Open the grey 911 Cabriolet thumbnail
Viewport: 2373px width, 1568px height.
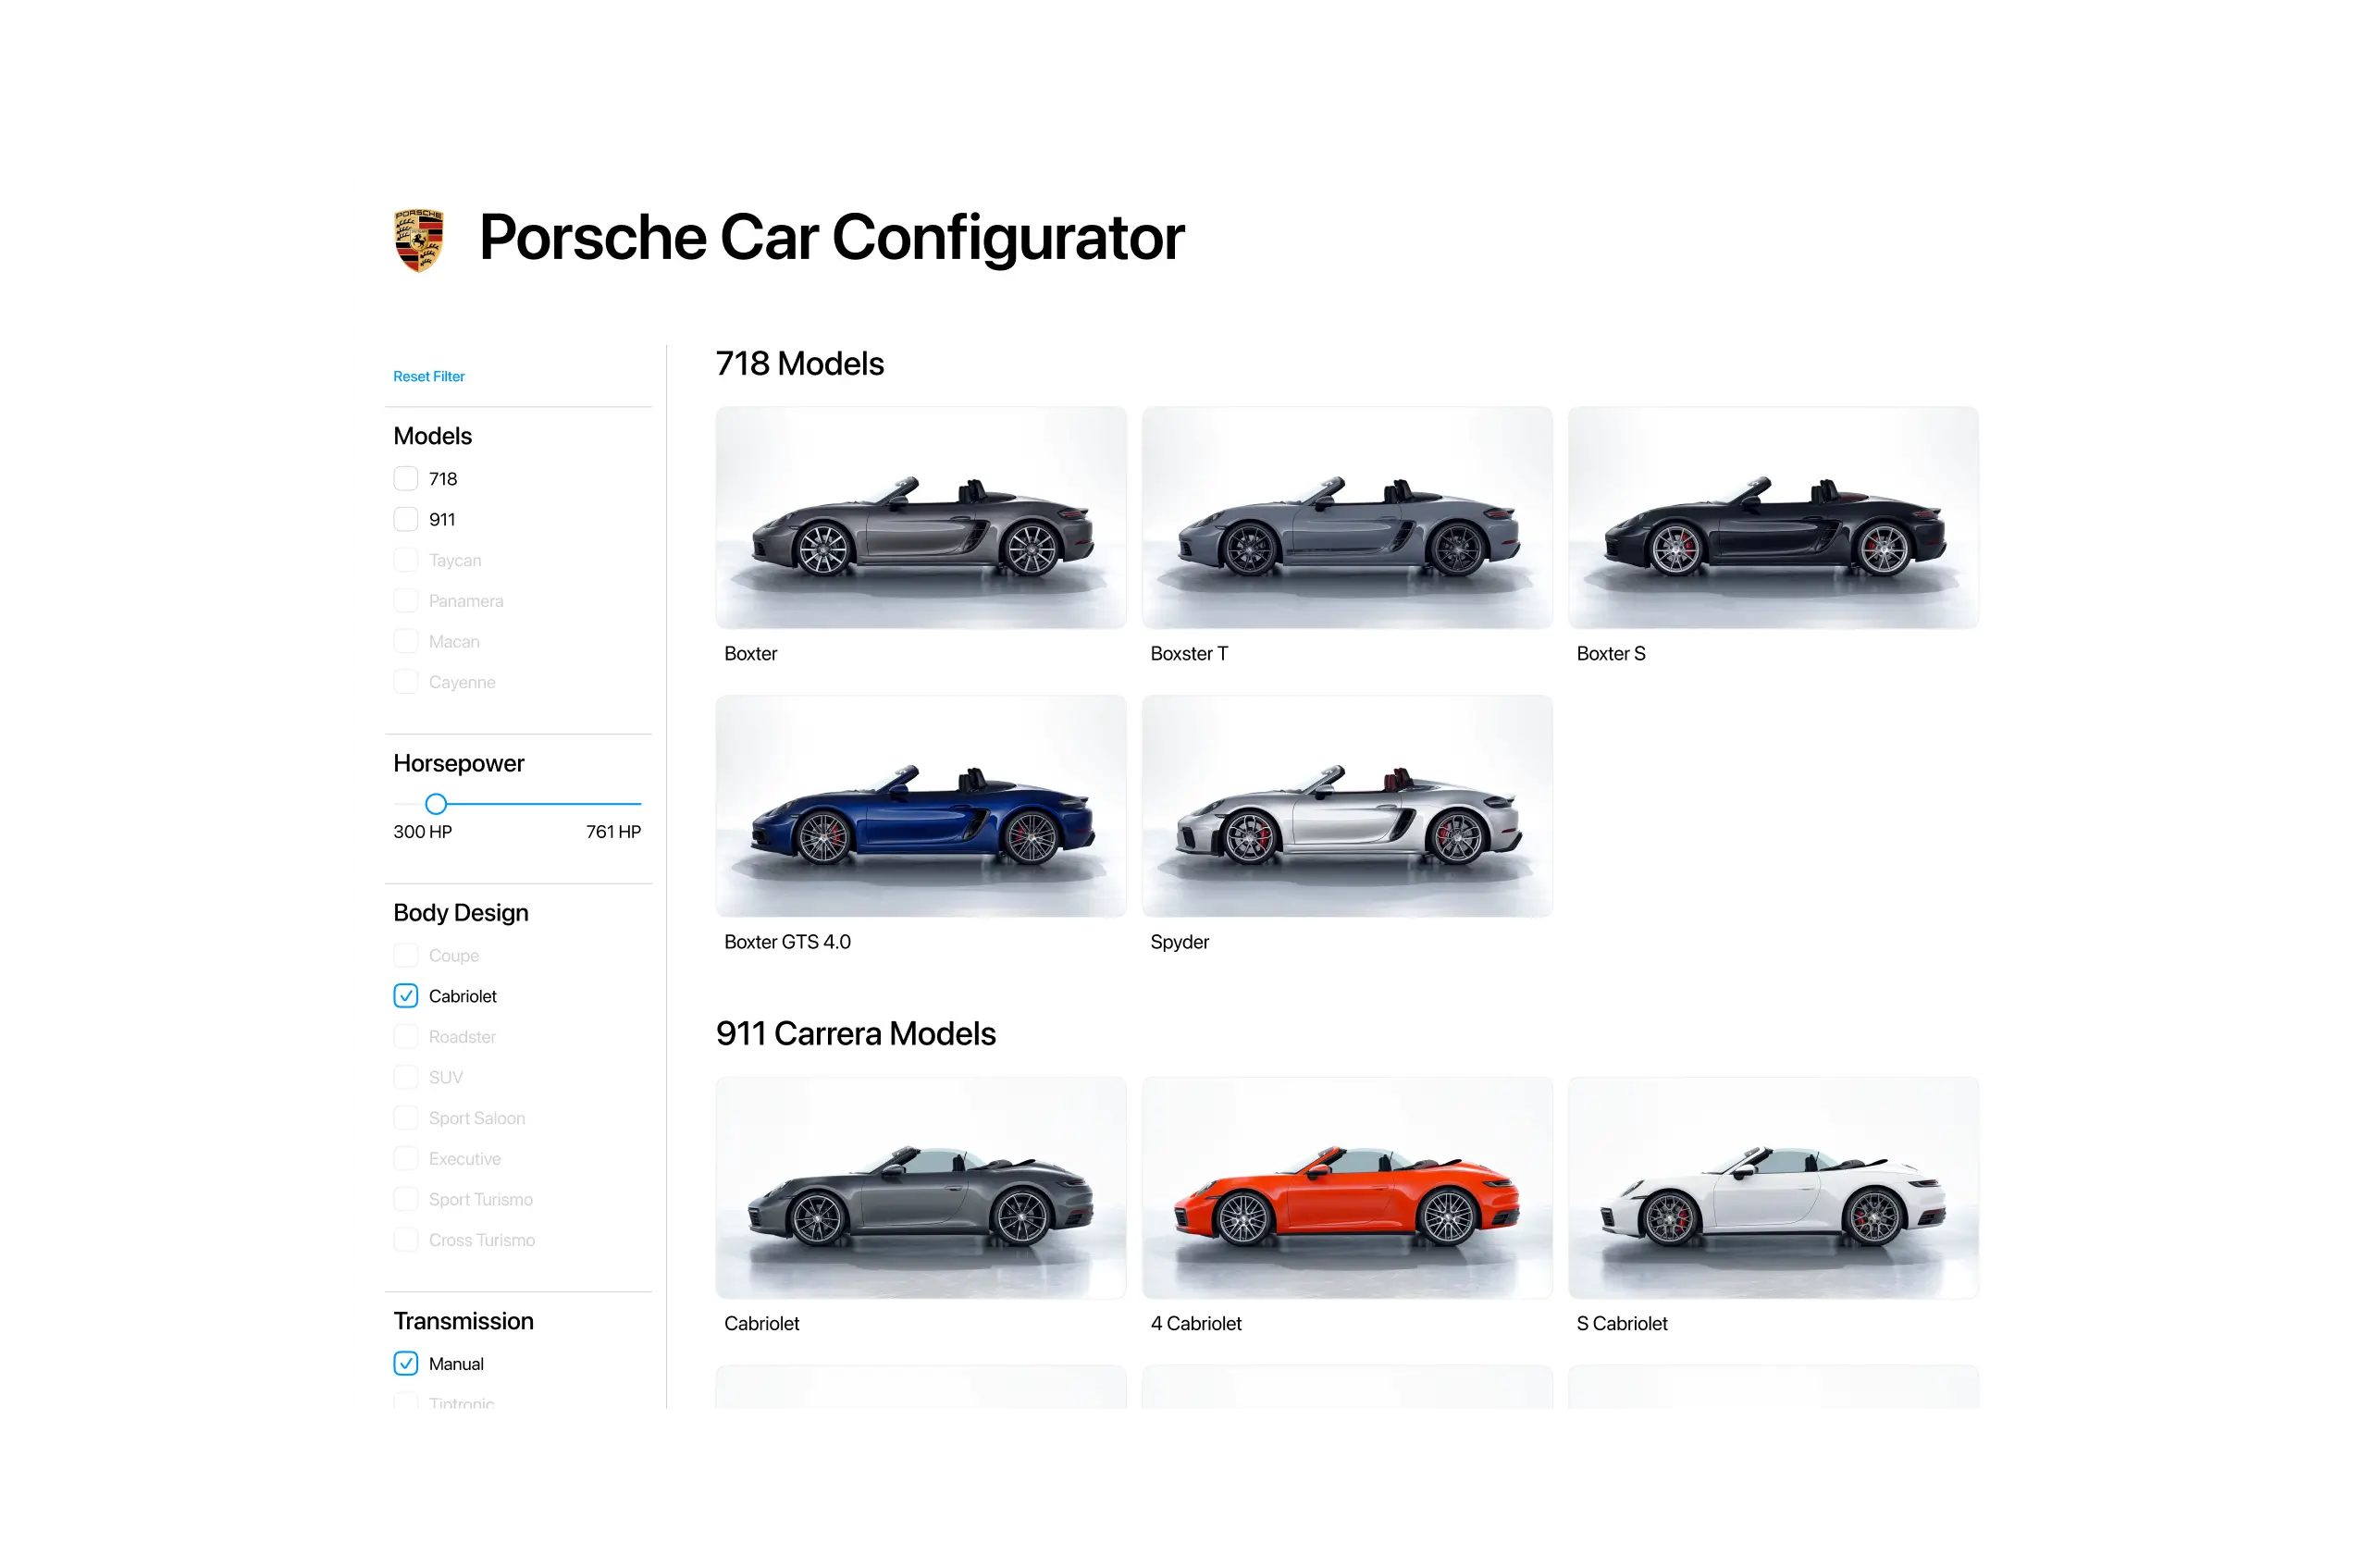tap(921, 1188)
